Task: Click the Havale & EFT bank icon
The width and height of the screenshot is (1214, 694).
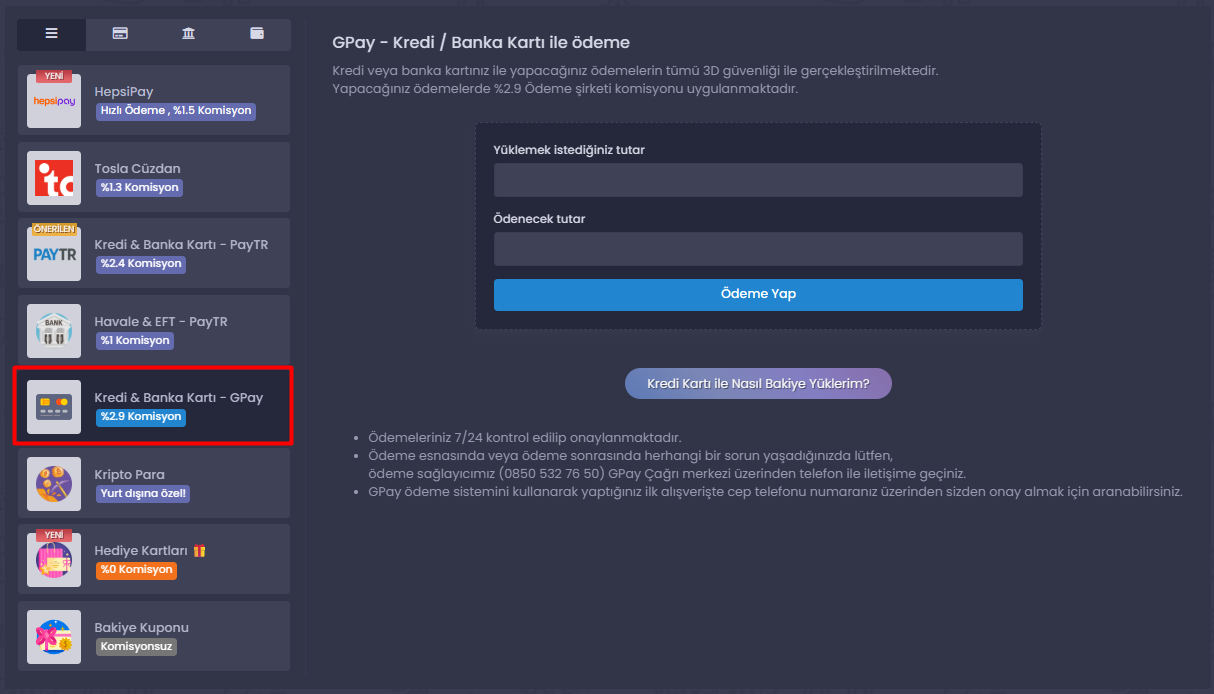Action: point(54,331)
